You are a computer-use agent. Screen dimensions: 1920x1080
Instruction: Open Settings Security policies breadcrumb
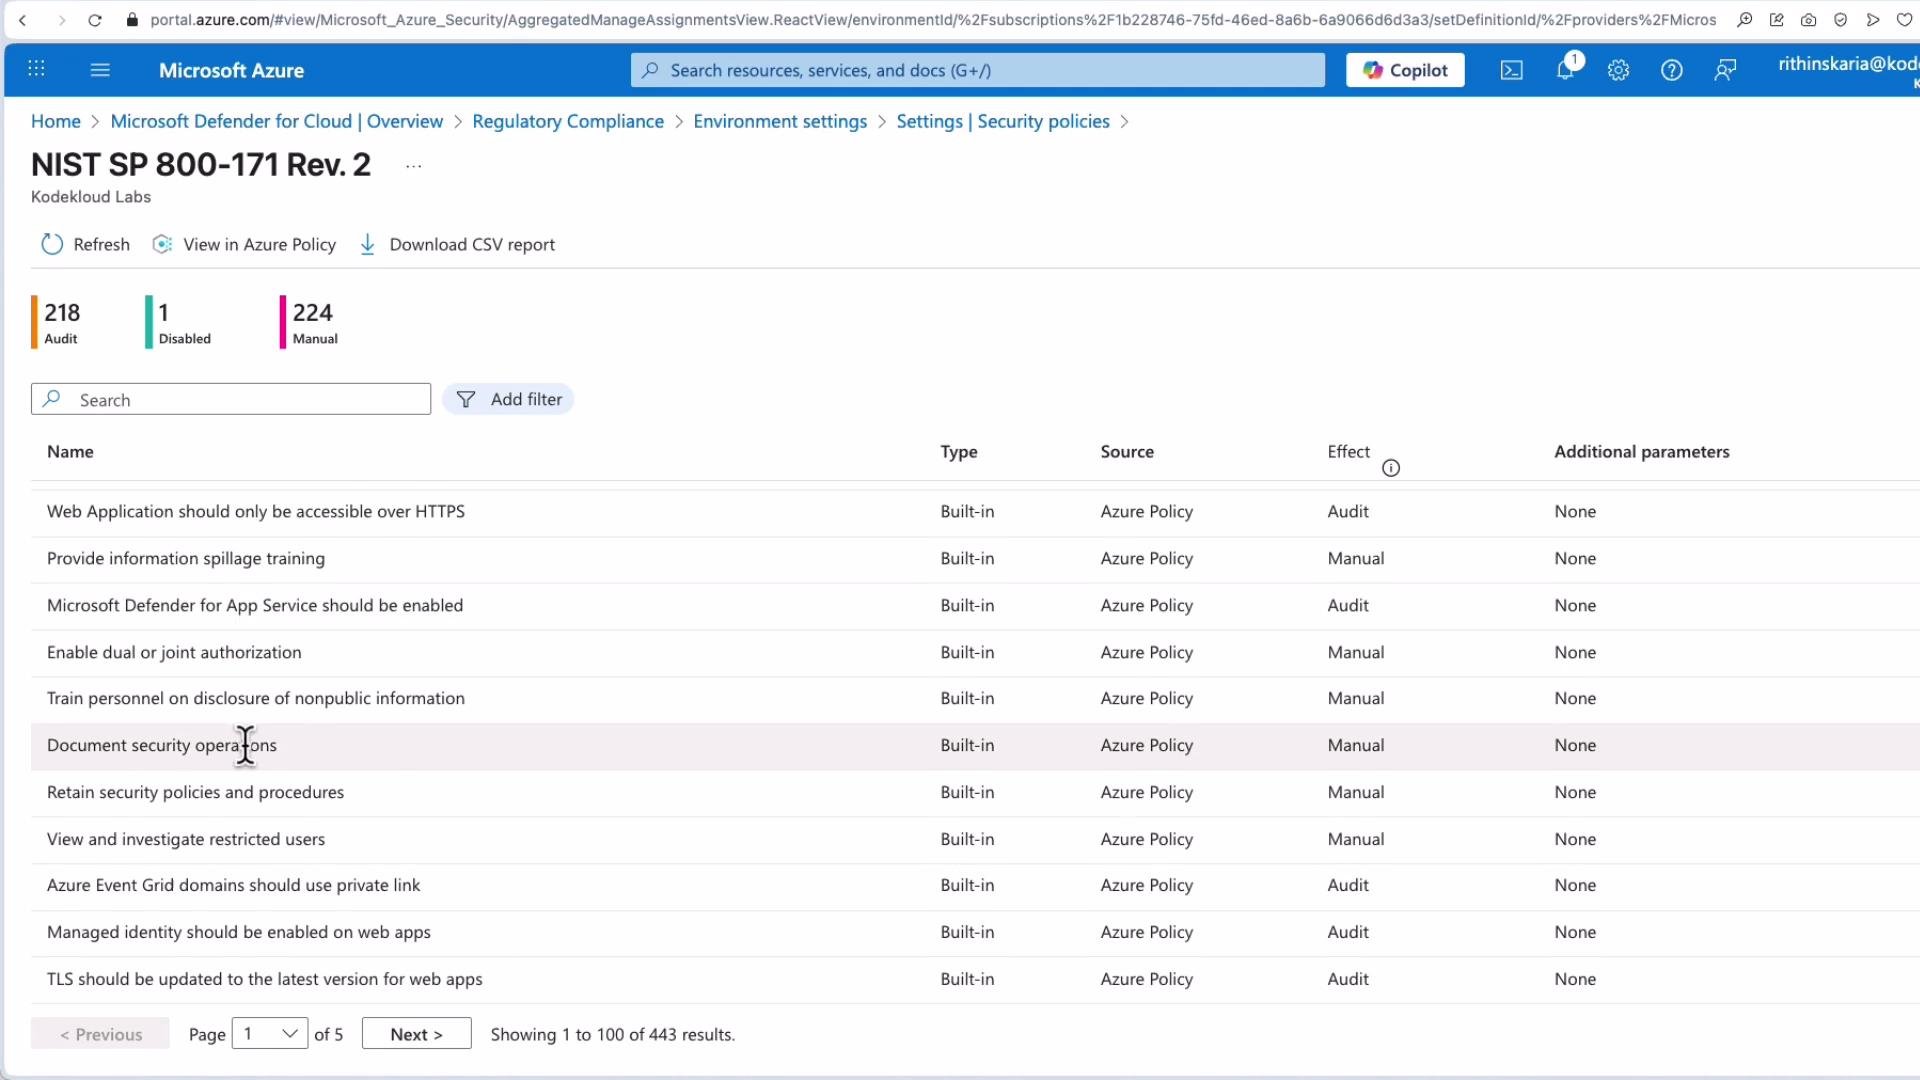coord(1003,121)
